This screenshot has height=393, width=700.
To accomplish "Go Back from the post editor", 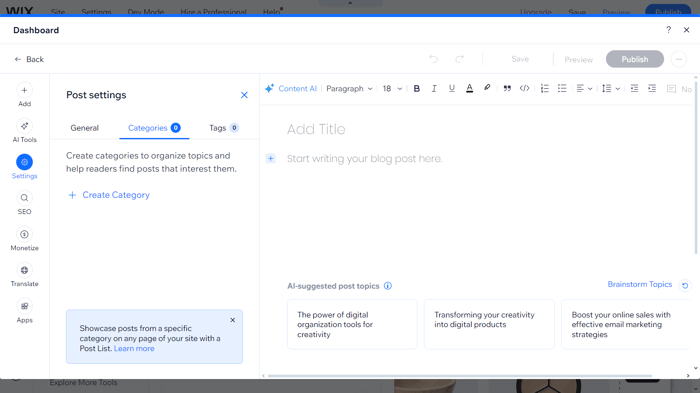I will [29, 59].
